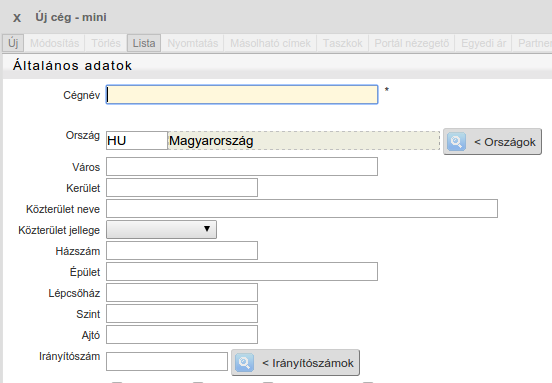The height and width of the screenshot is (383, 552).
Task: Click the Nyomtatás toolbar item
Action: (x=193, y=43)
